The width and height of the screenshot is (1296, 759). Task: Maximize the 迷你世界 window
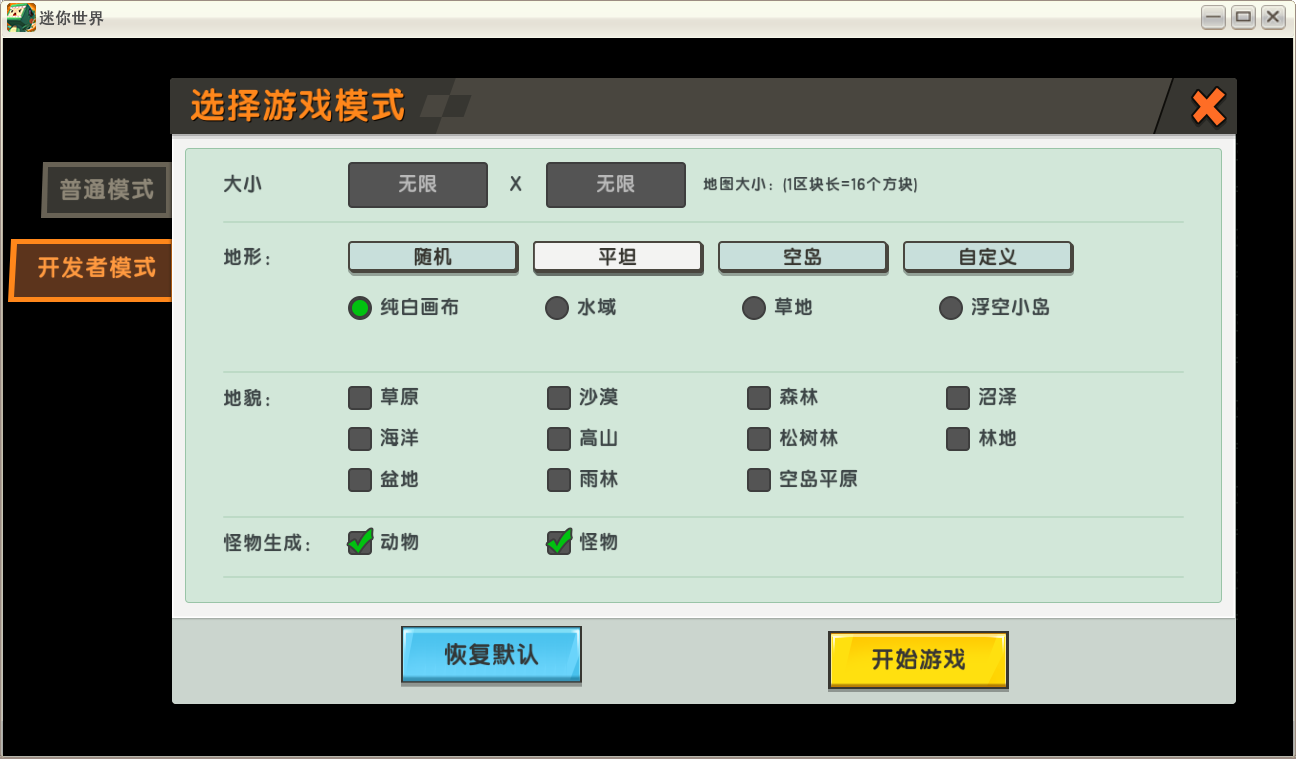click(1243, 17)
